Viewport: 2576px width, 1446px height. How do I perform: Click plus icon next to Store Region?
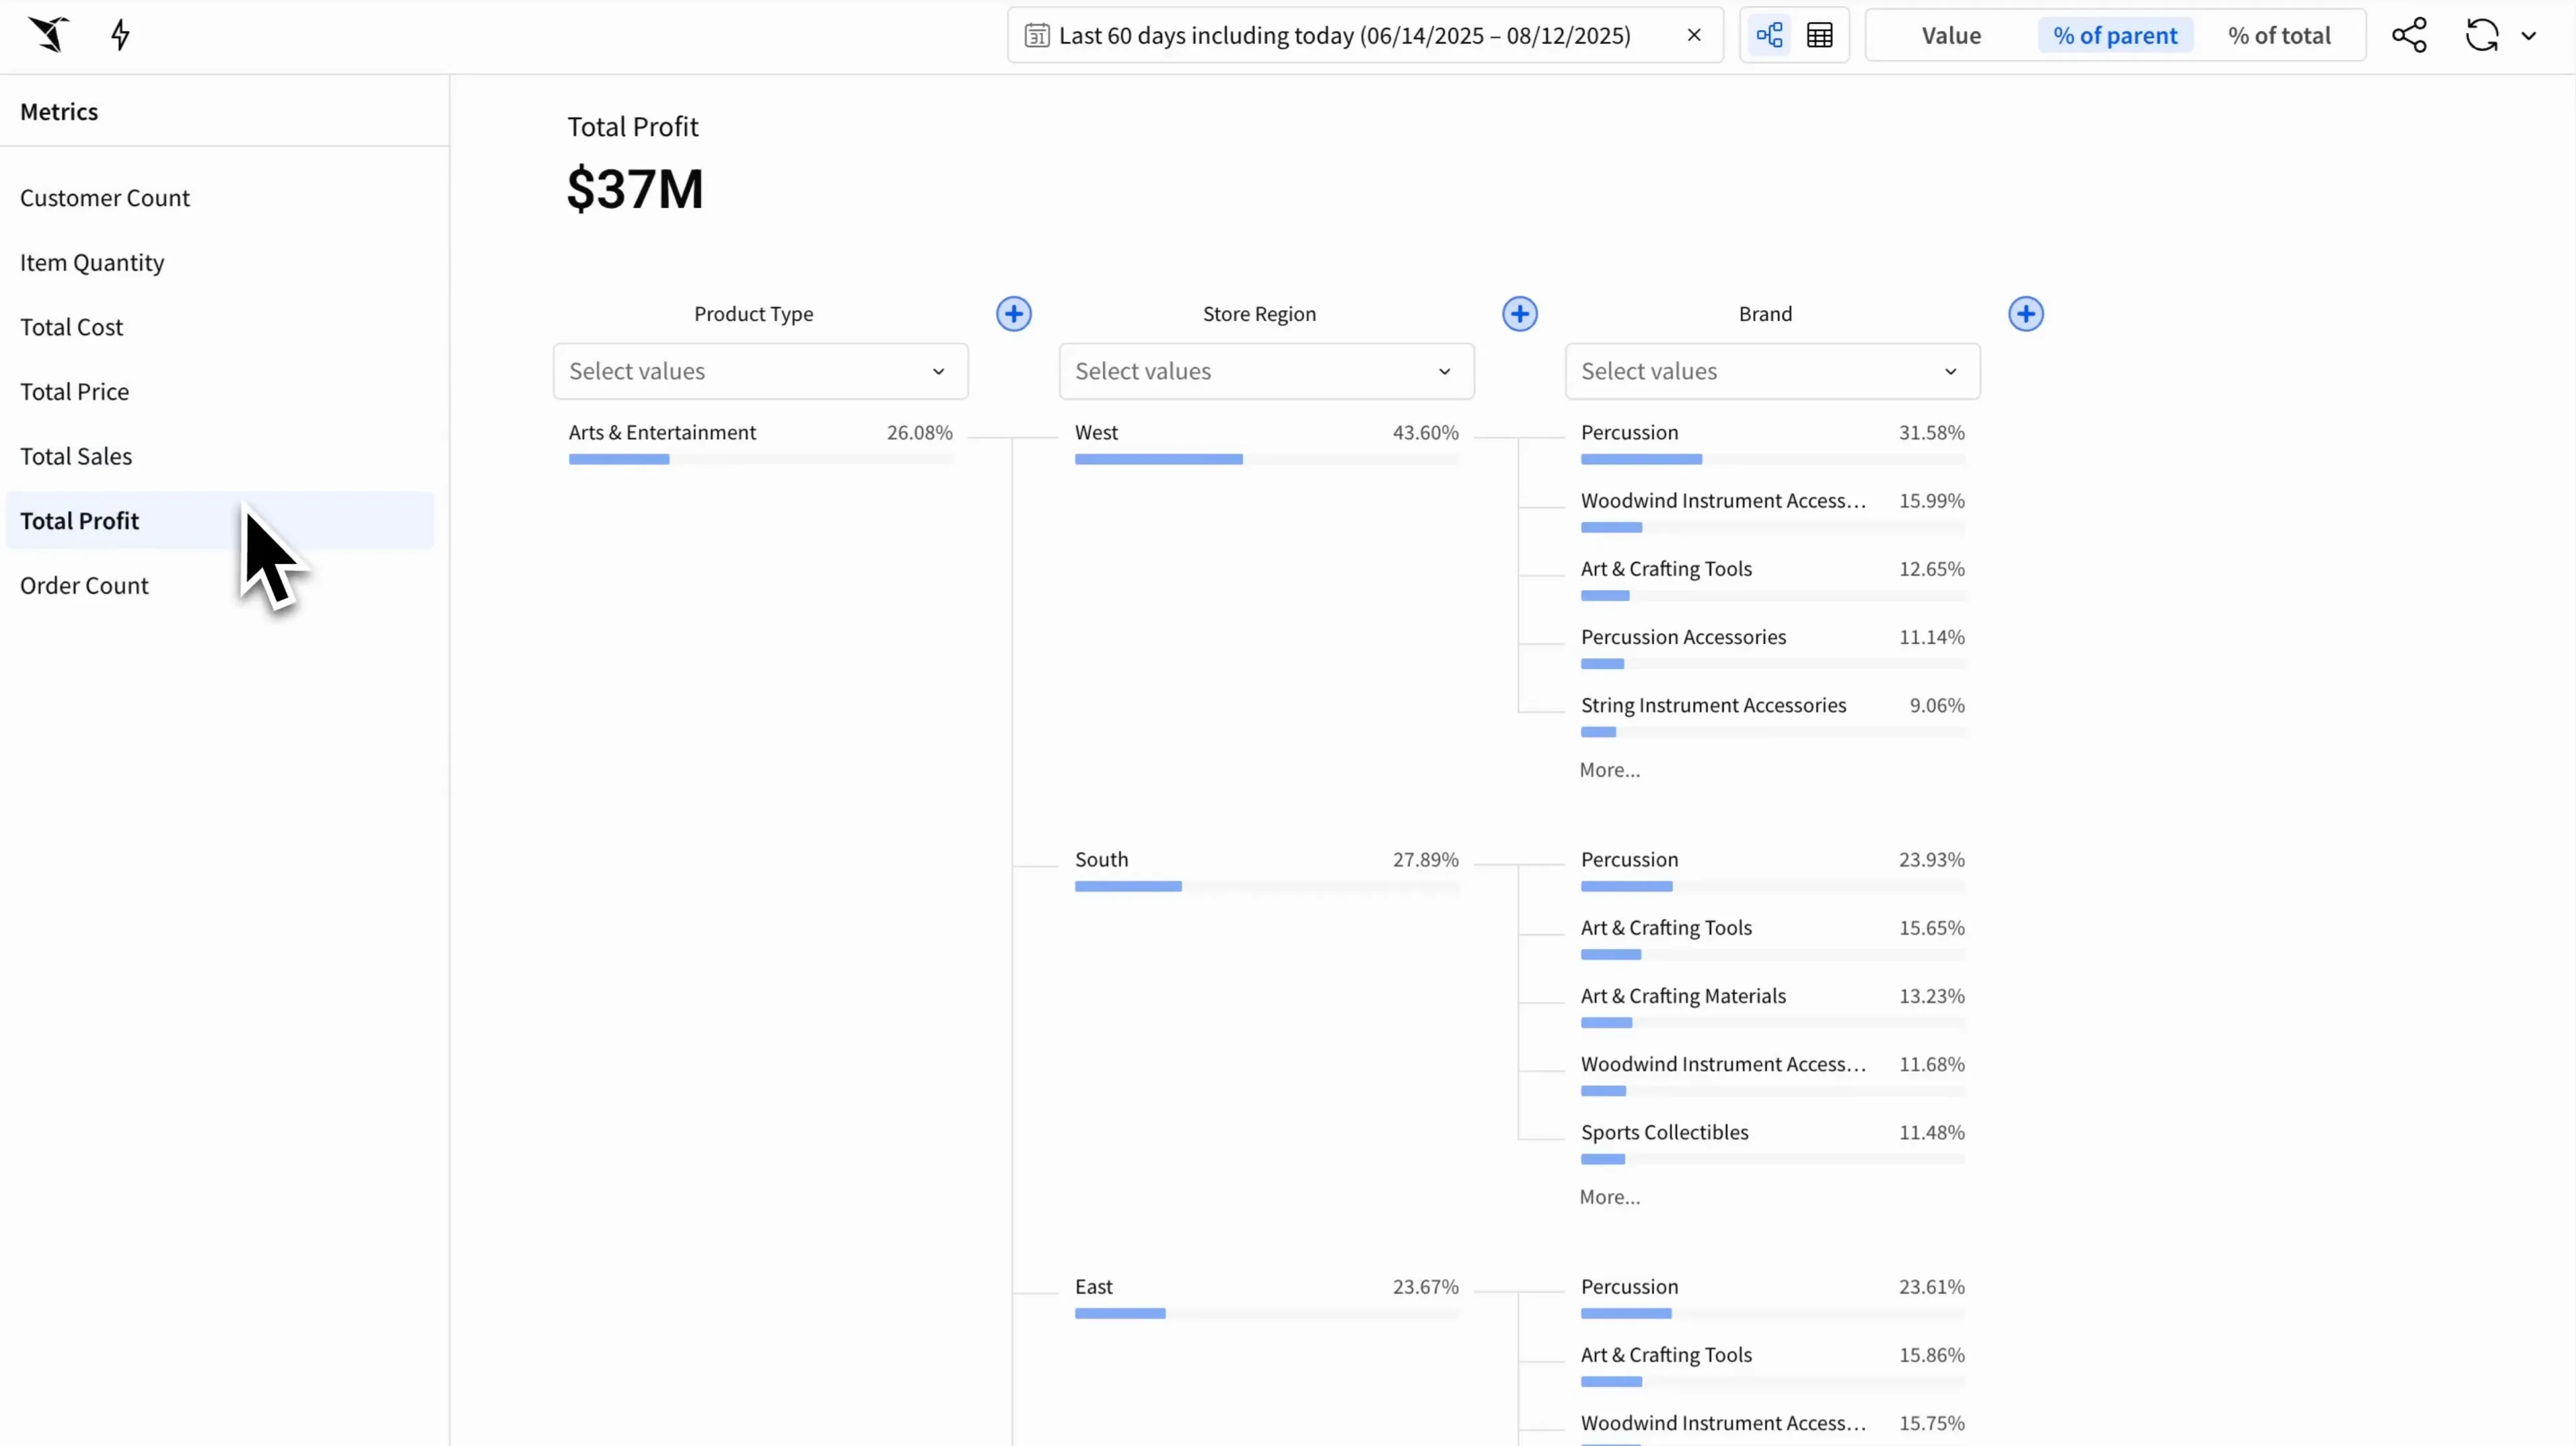tap(1519, 314)
